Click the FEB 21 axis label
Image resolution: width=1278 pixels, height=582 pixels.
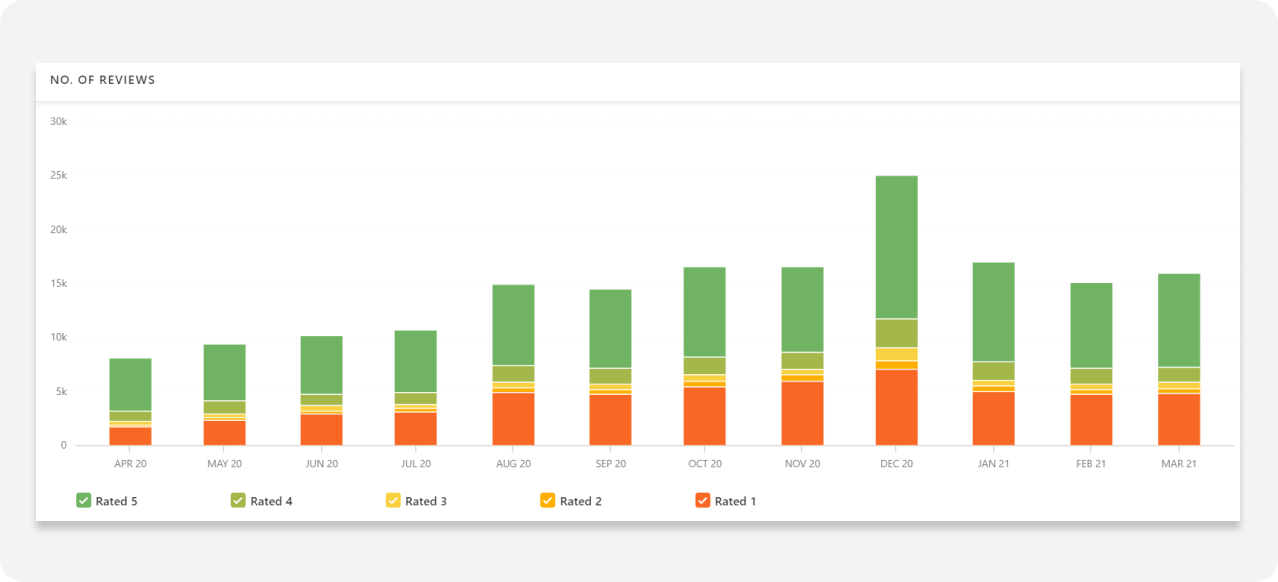[1091, 464]
